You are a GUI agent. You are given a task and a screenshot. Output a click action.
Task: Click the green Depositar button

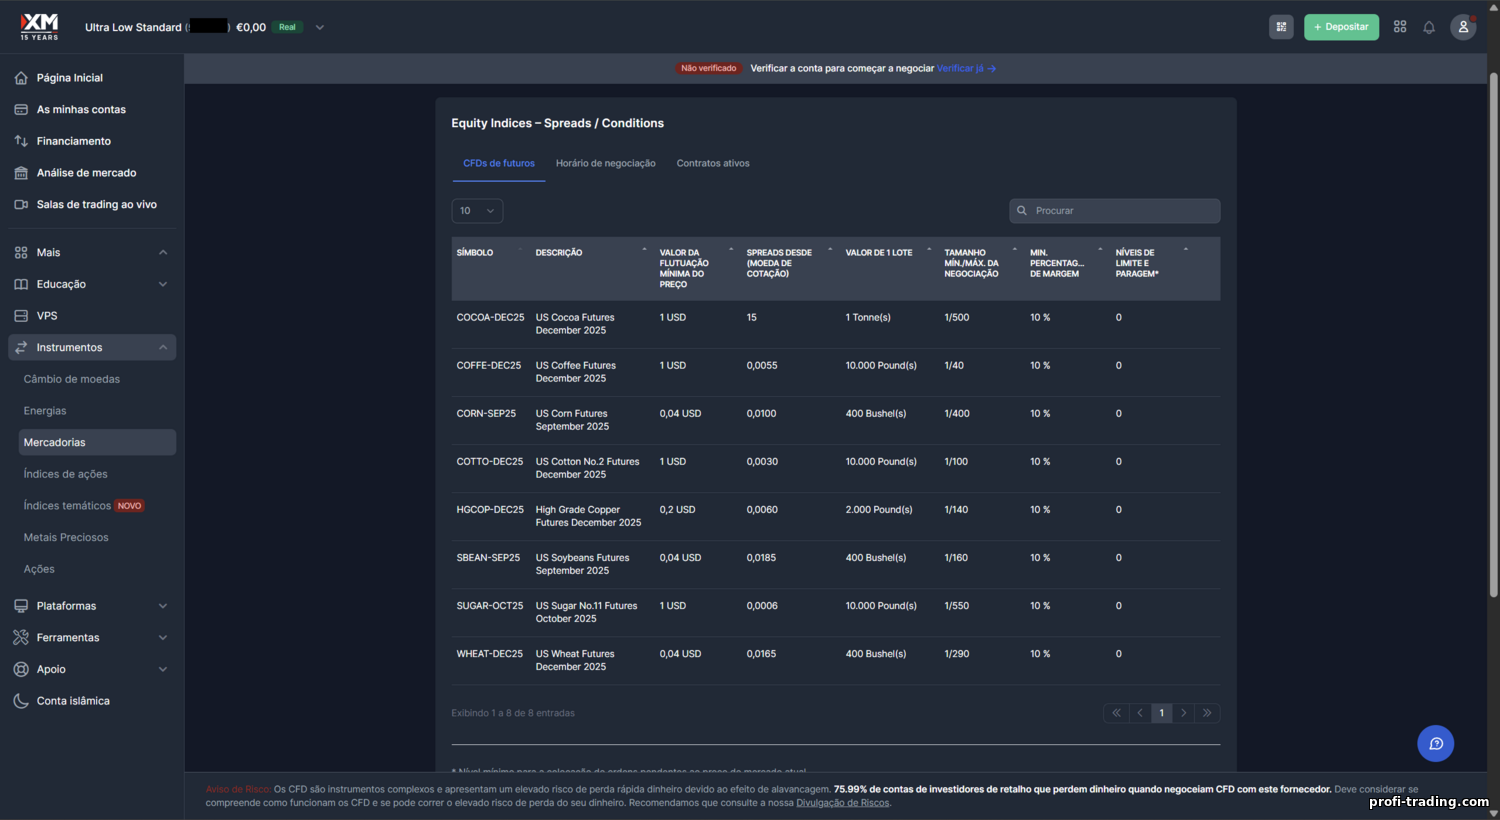pyautogui.click(x=1341, y=27)
